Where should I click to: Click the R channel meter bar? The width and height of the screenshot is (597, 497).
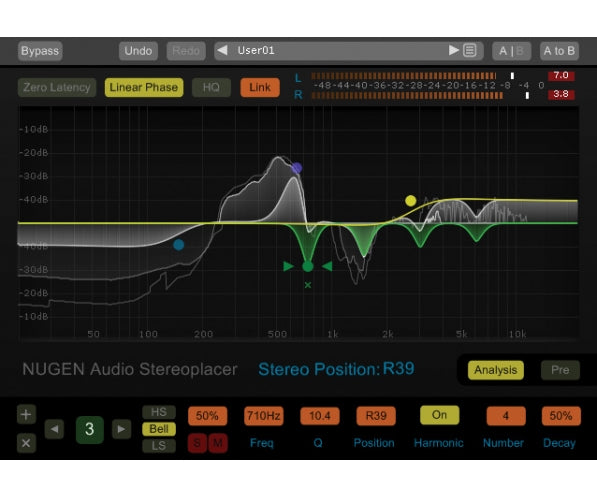point(407,95)
